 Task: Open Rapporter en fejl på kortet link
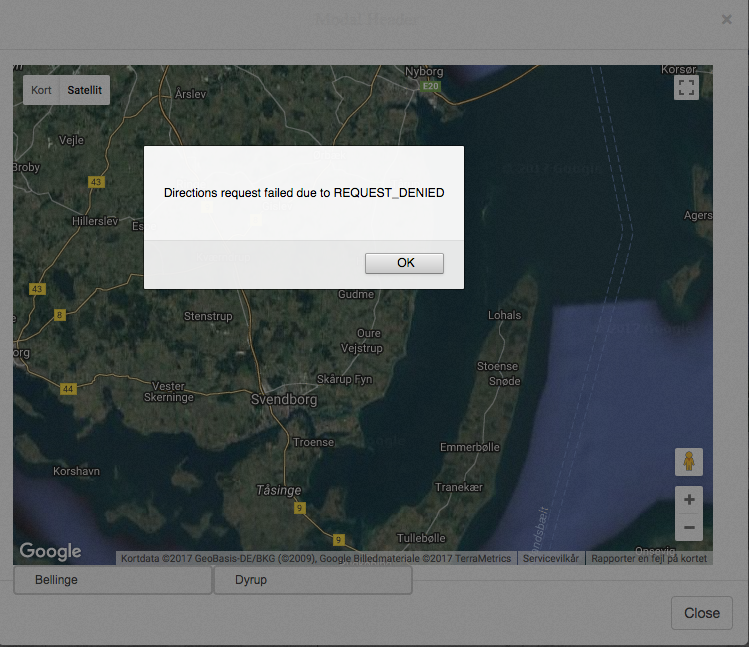point(648,559)
